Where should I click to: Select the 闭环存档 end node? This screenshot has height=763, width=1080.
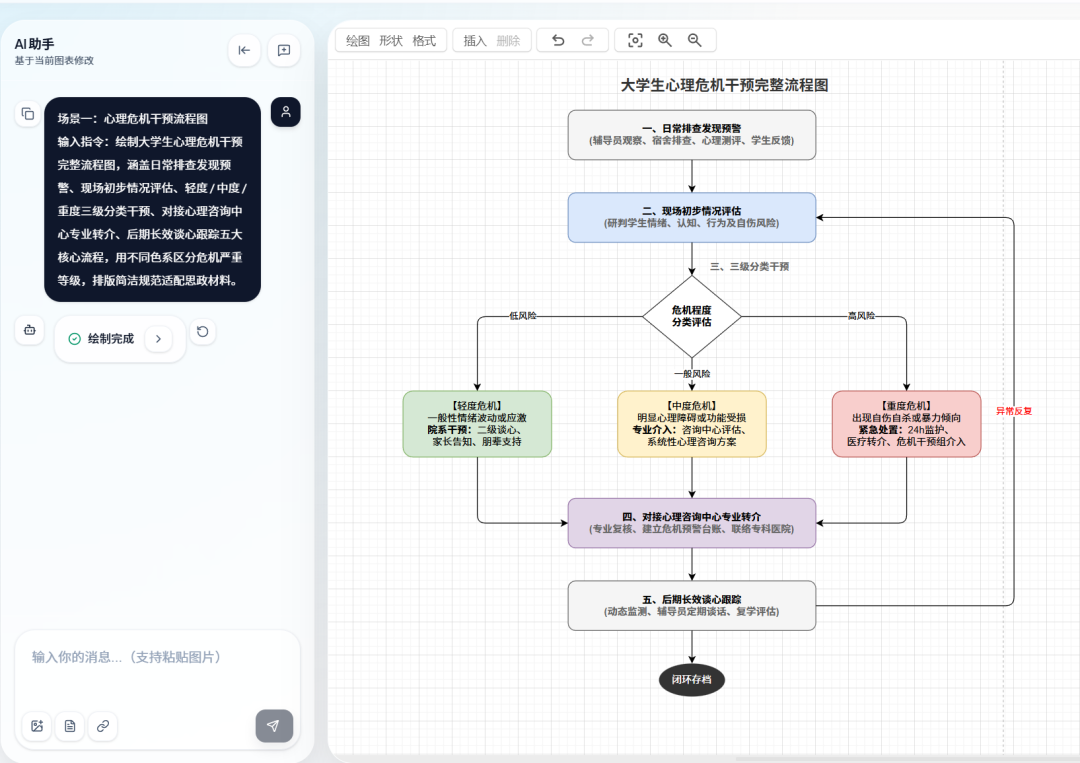pyautogui.click(x=692, y=680)
